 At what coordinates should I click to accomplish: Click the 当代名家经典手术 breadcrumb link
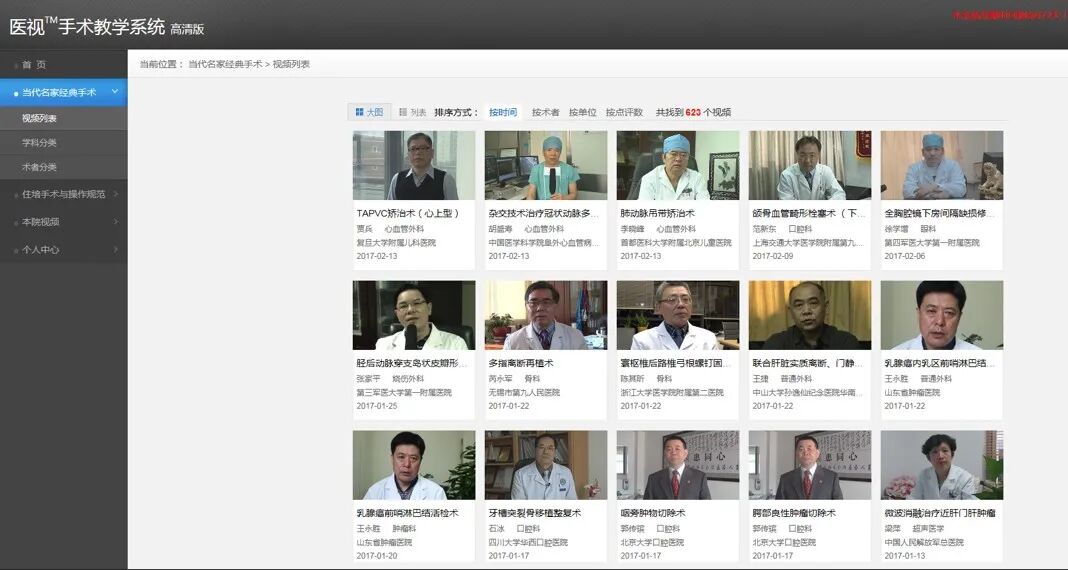click(225, 64)
